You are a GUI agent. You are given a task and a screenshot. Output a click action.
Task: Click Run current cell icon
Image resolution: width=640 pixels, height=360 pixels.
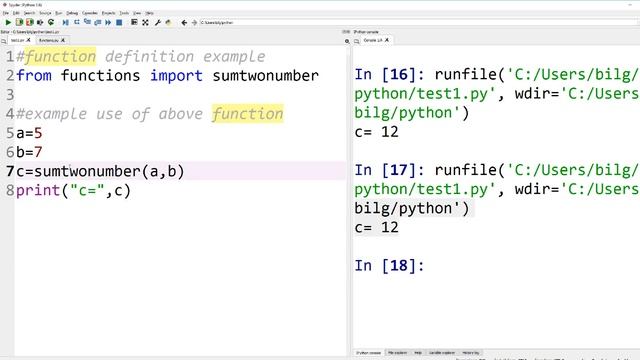19,22
